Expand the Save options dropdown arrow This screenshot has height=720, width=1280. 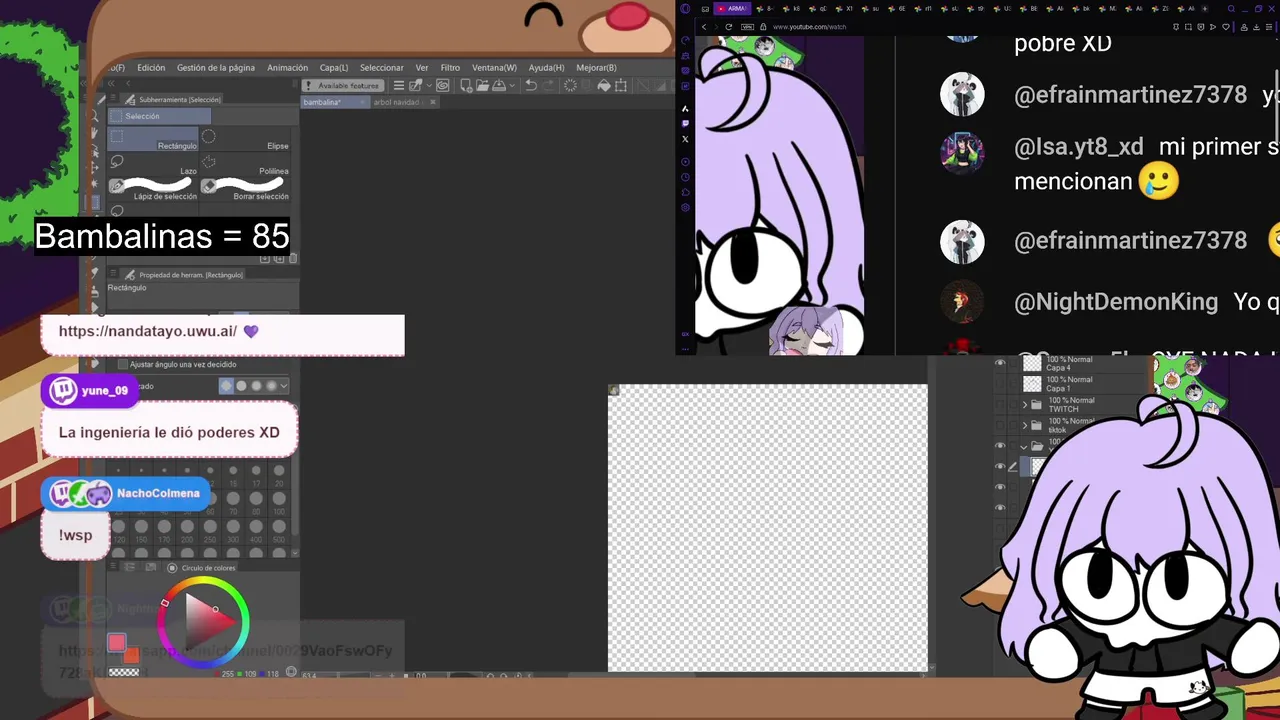tap(512, 86)
